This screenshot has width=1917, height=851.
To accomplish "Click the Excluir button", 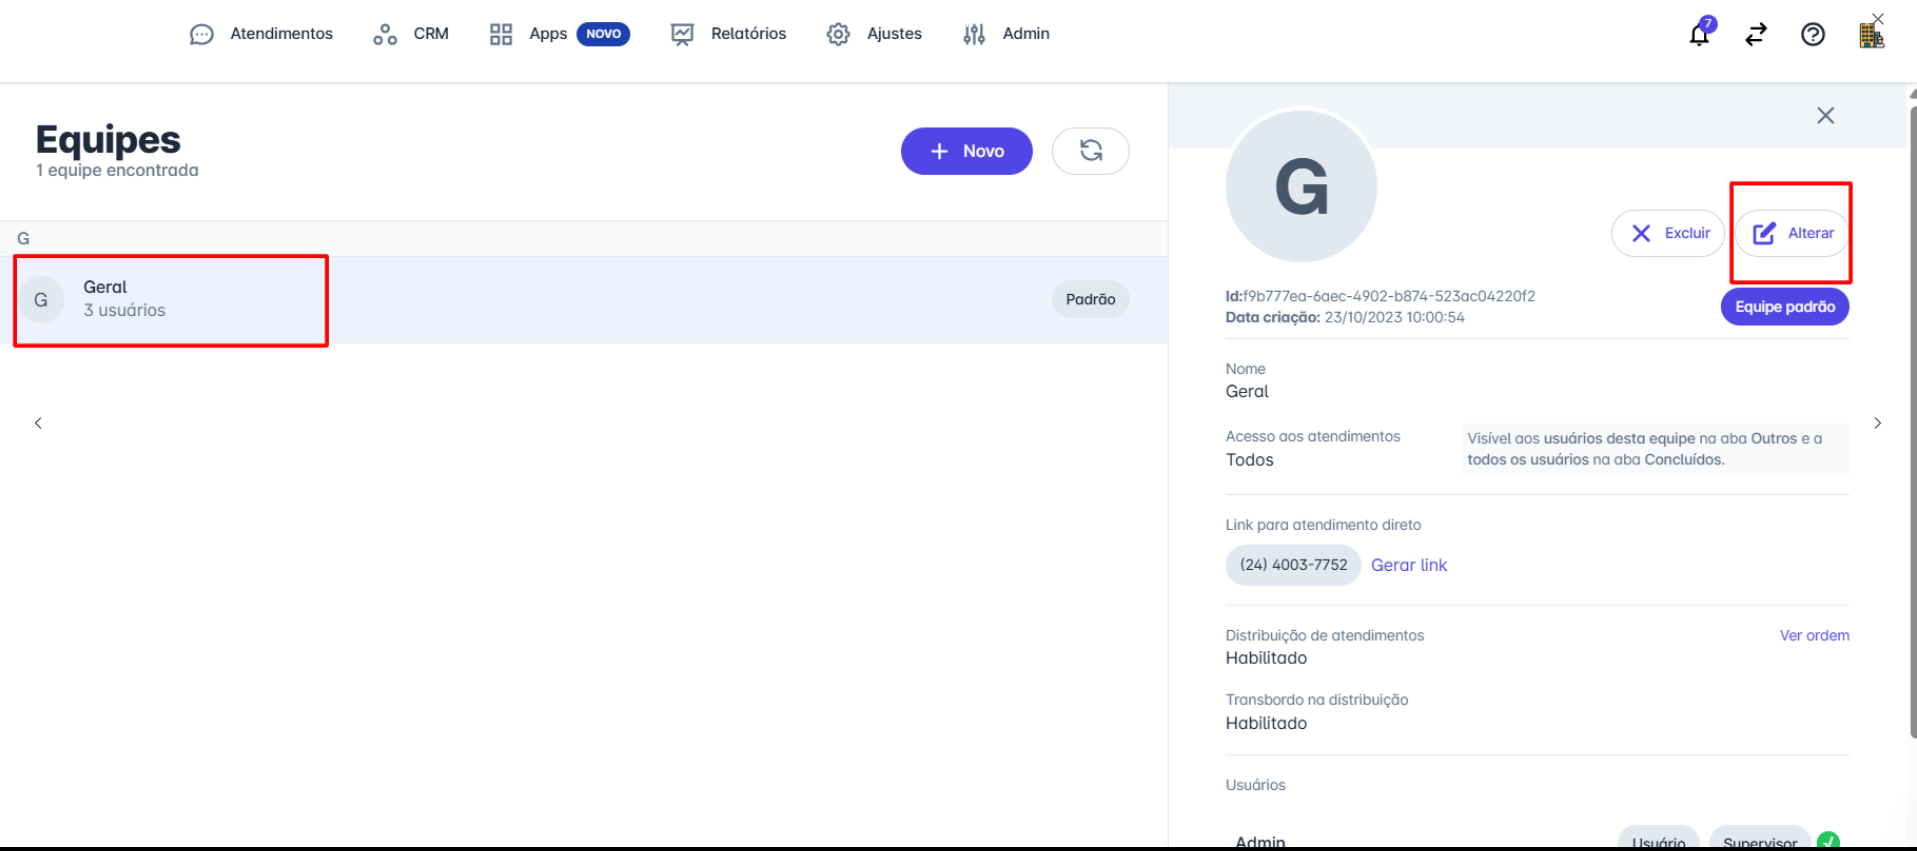I will [1668, 233].
